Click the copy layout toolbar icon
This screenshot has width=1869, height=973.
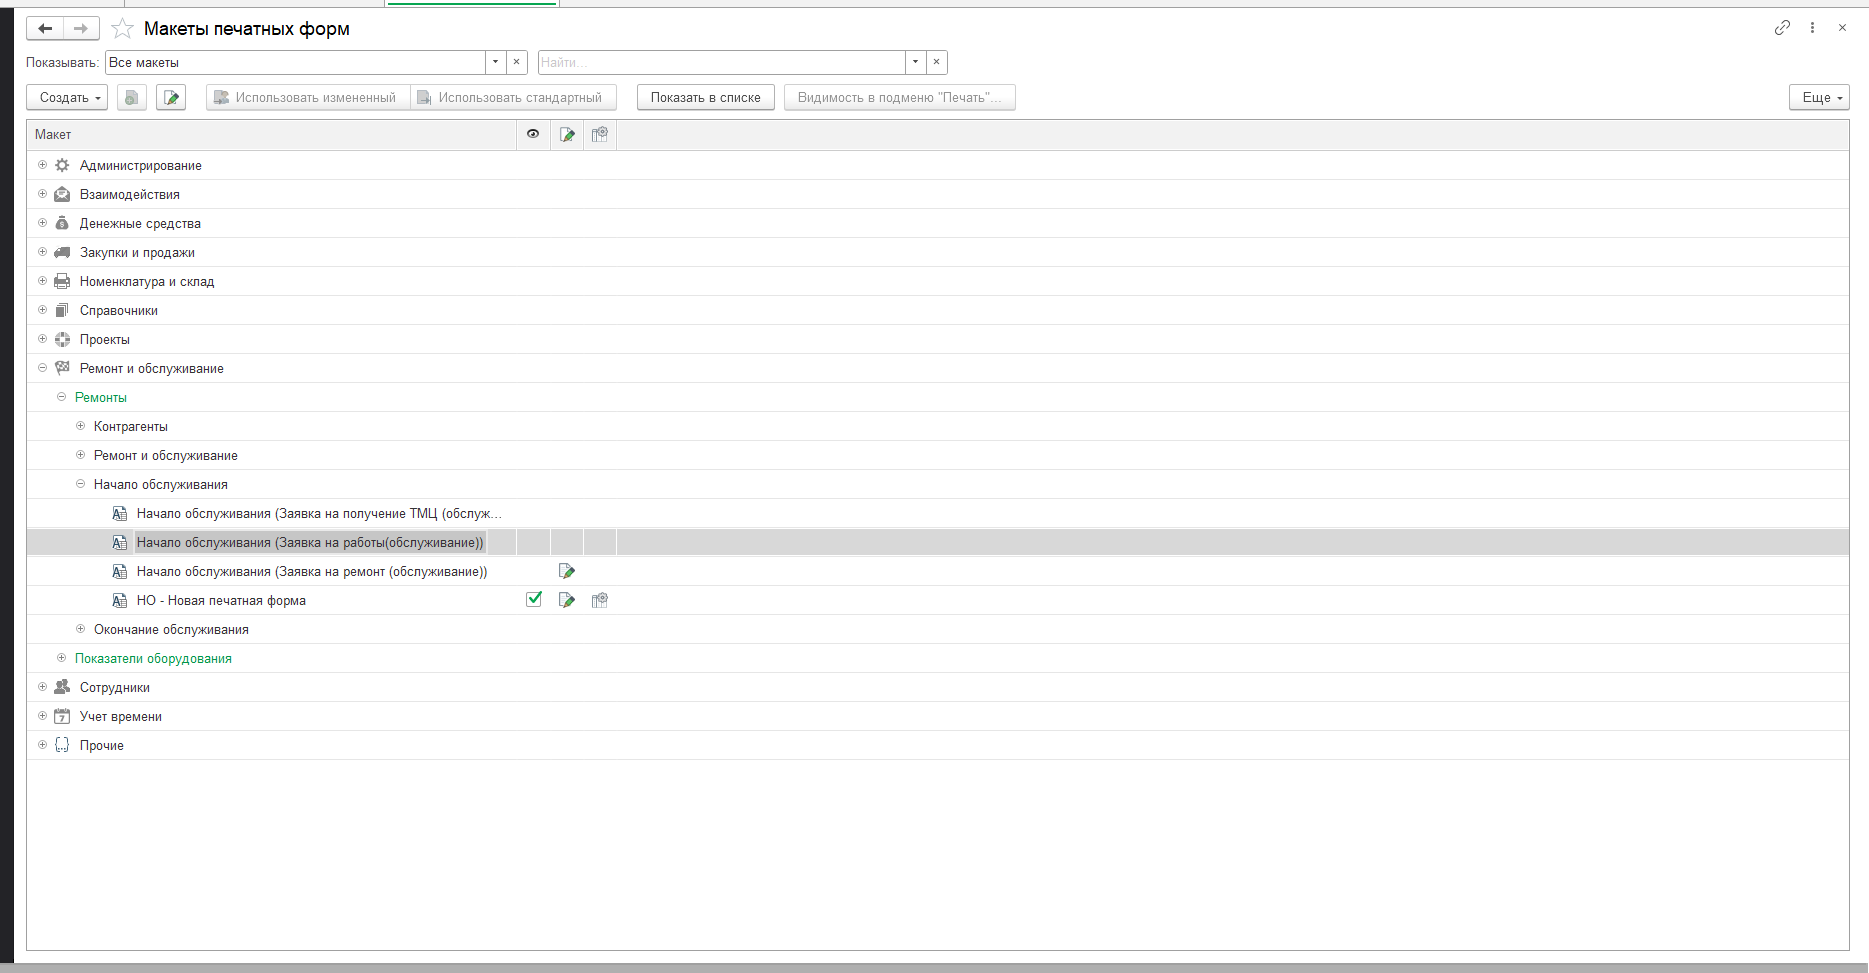click(x=132, y=98)
